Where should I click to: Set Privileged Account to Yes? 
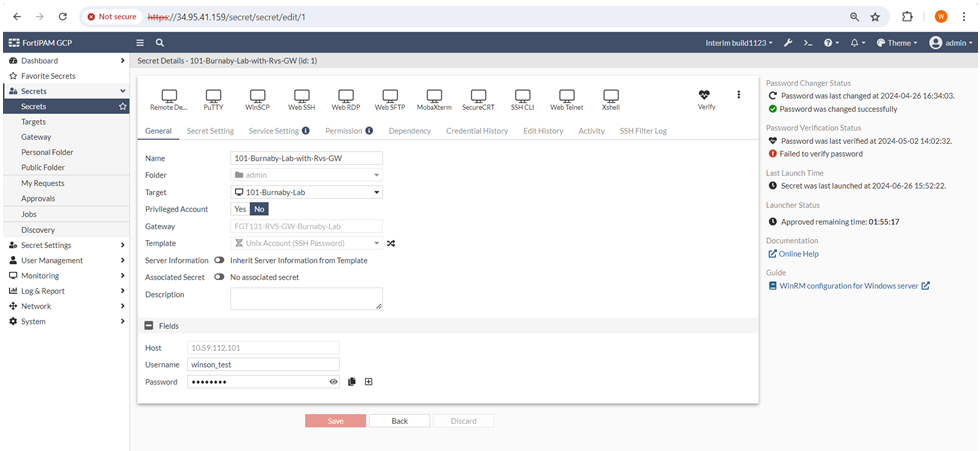coord(240,209)
